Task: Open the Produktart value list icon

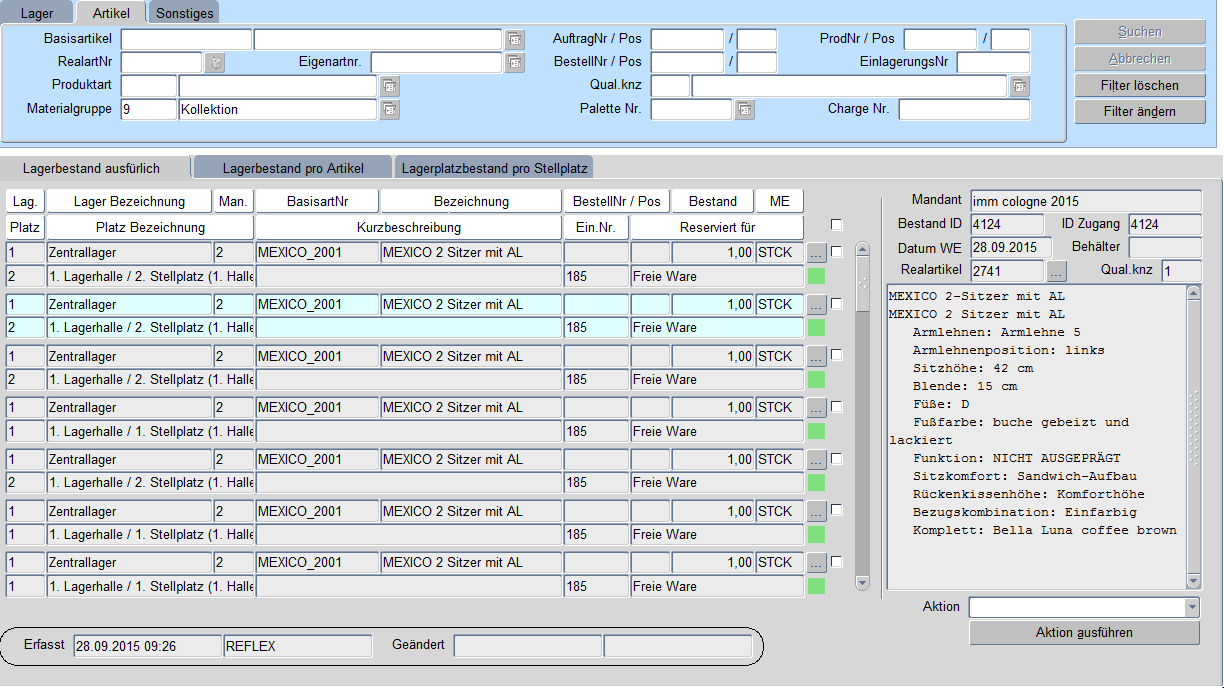Action: [389, 86]
